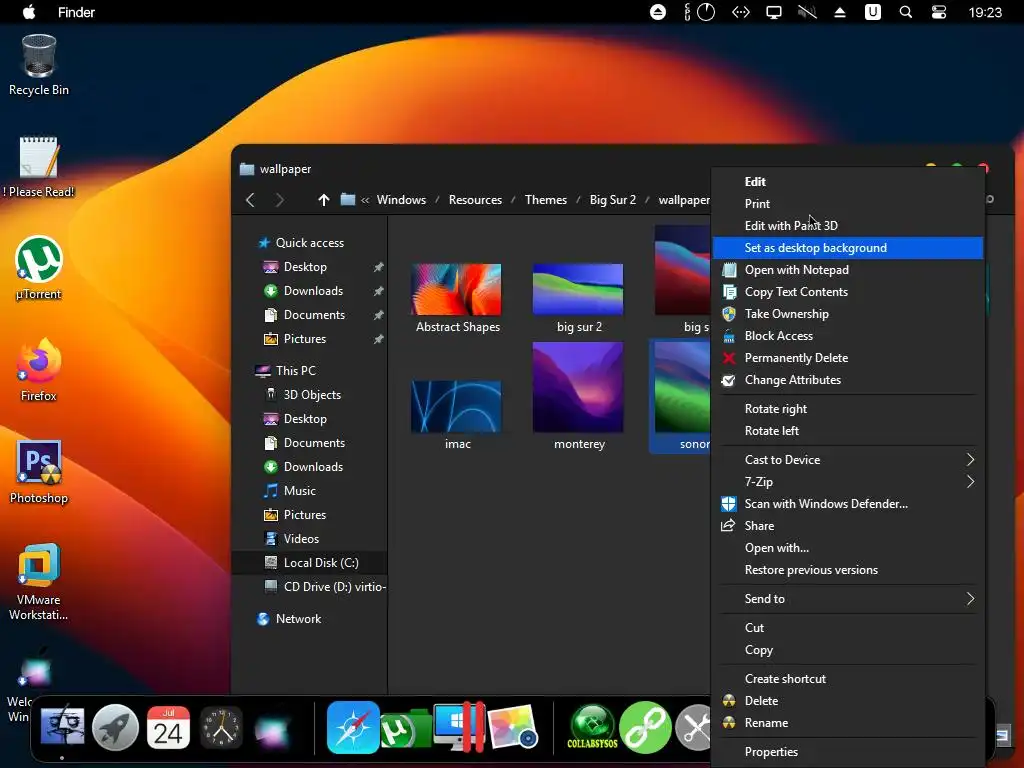
Task: Open the Siri icon in dock
Action: point(272,729)
